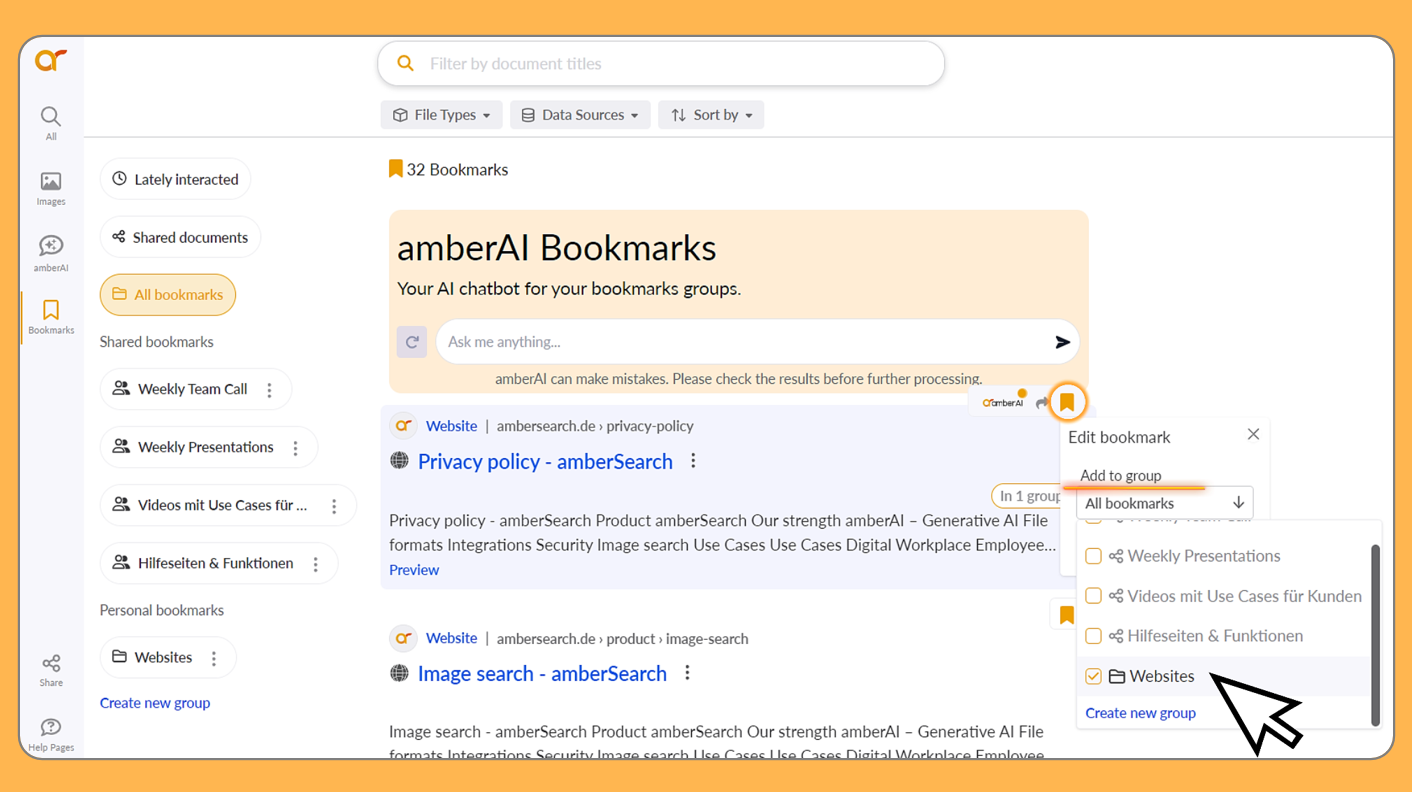Viewport: 1412px width, 792px height.
Task: Click the amberAI badge above Privacy policy
Action: click(x=1003, y=402)
